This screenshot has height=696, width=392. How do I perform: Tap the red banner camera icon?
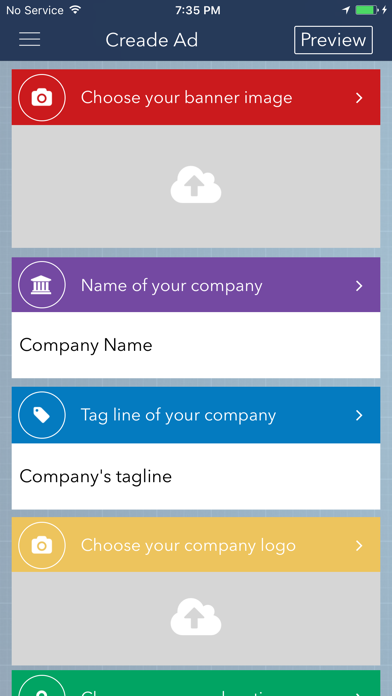coord(42,98)
